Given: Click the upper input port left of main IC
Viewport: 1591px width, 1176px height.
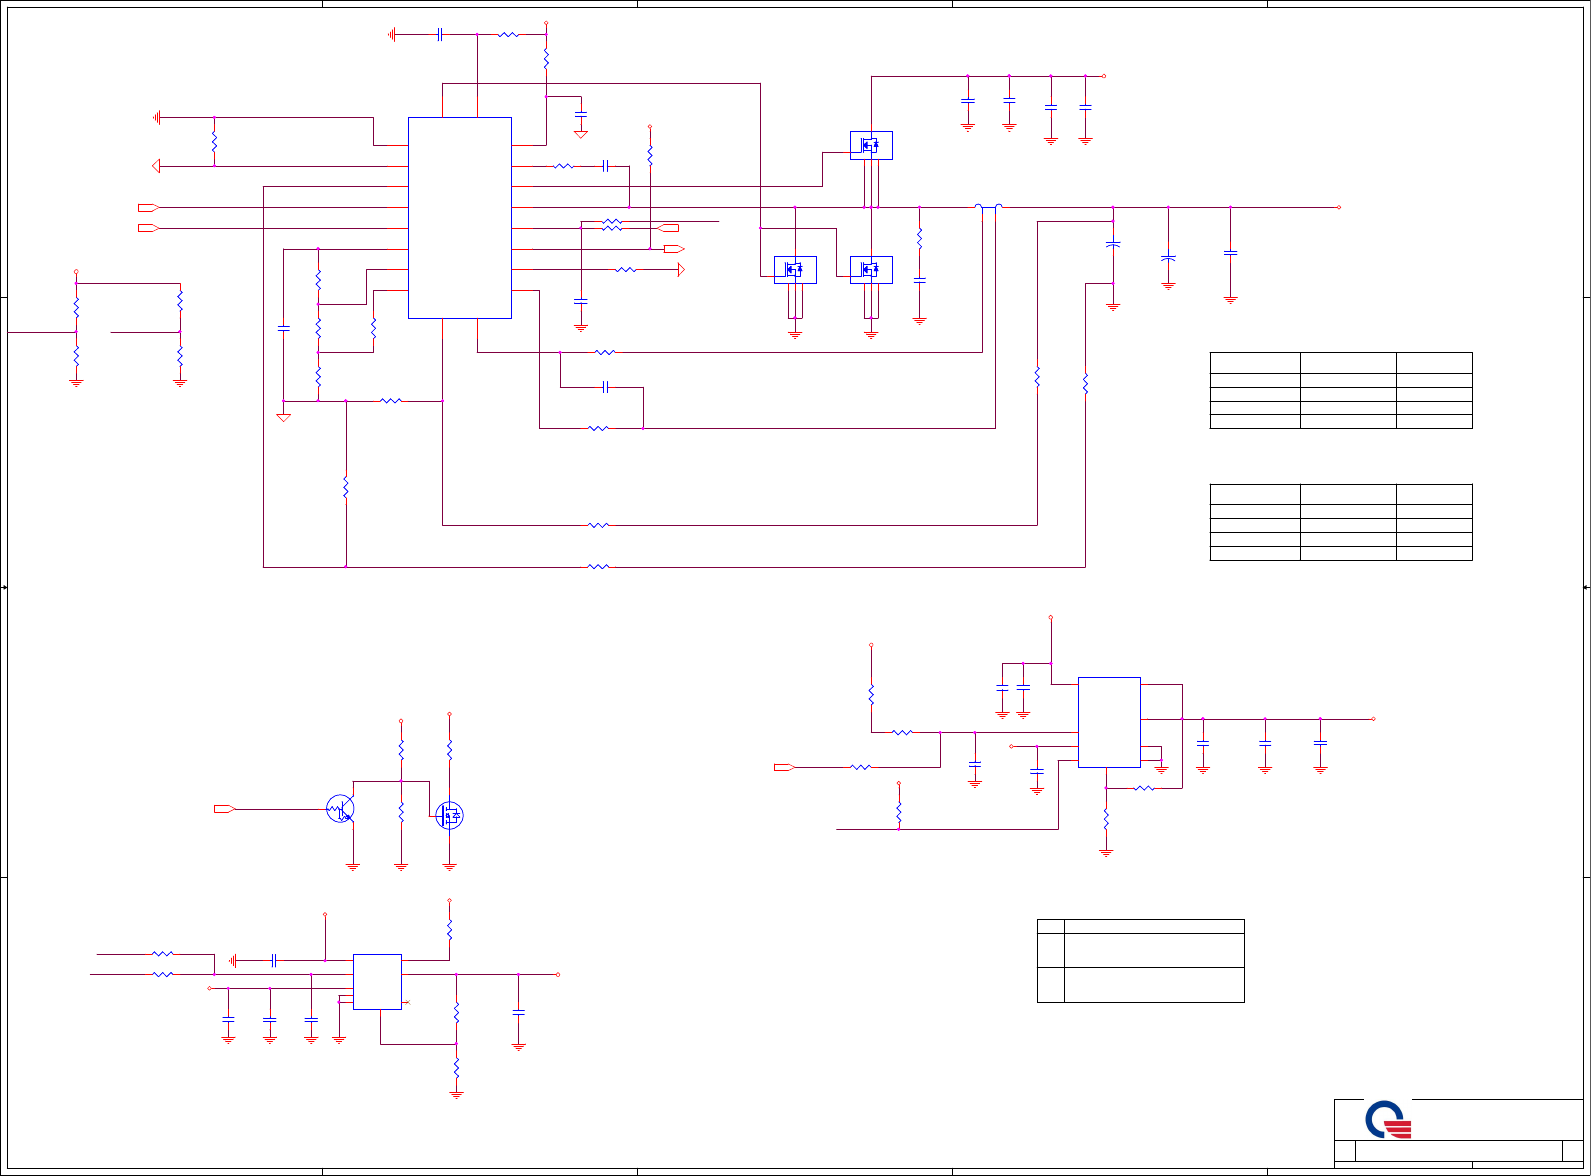Looking at the screenshot, I should click(149, 207).
